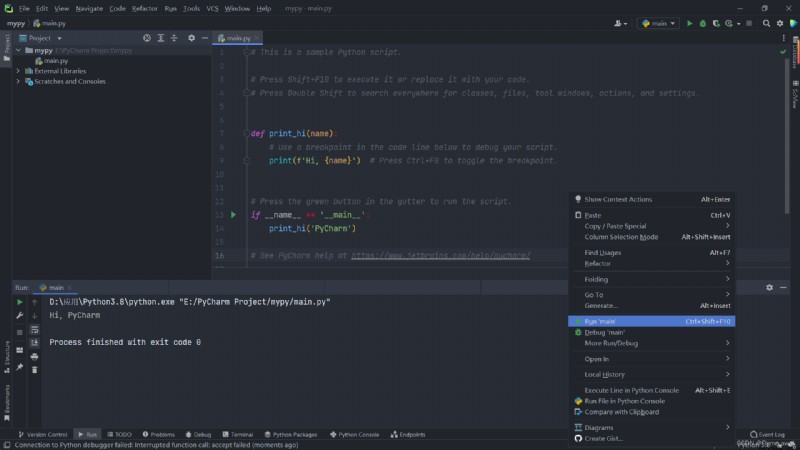Select Paste in the context menu
Image resolution: width=800 pixels, height=450 pixels.
point(652,215)
